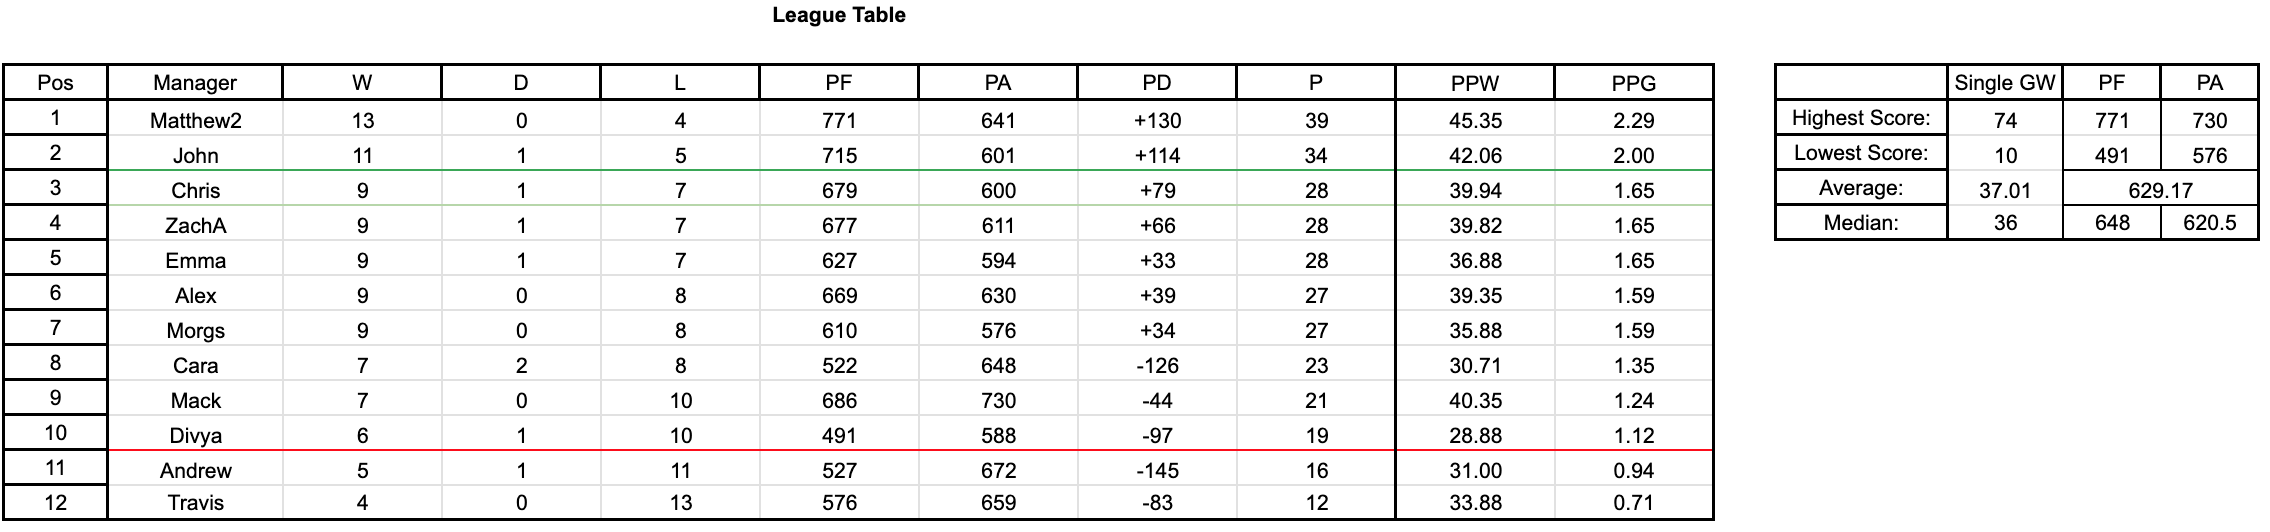
Task: Select the Median PA value 620.5
Action: (x=2209, y=223)
